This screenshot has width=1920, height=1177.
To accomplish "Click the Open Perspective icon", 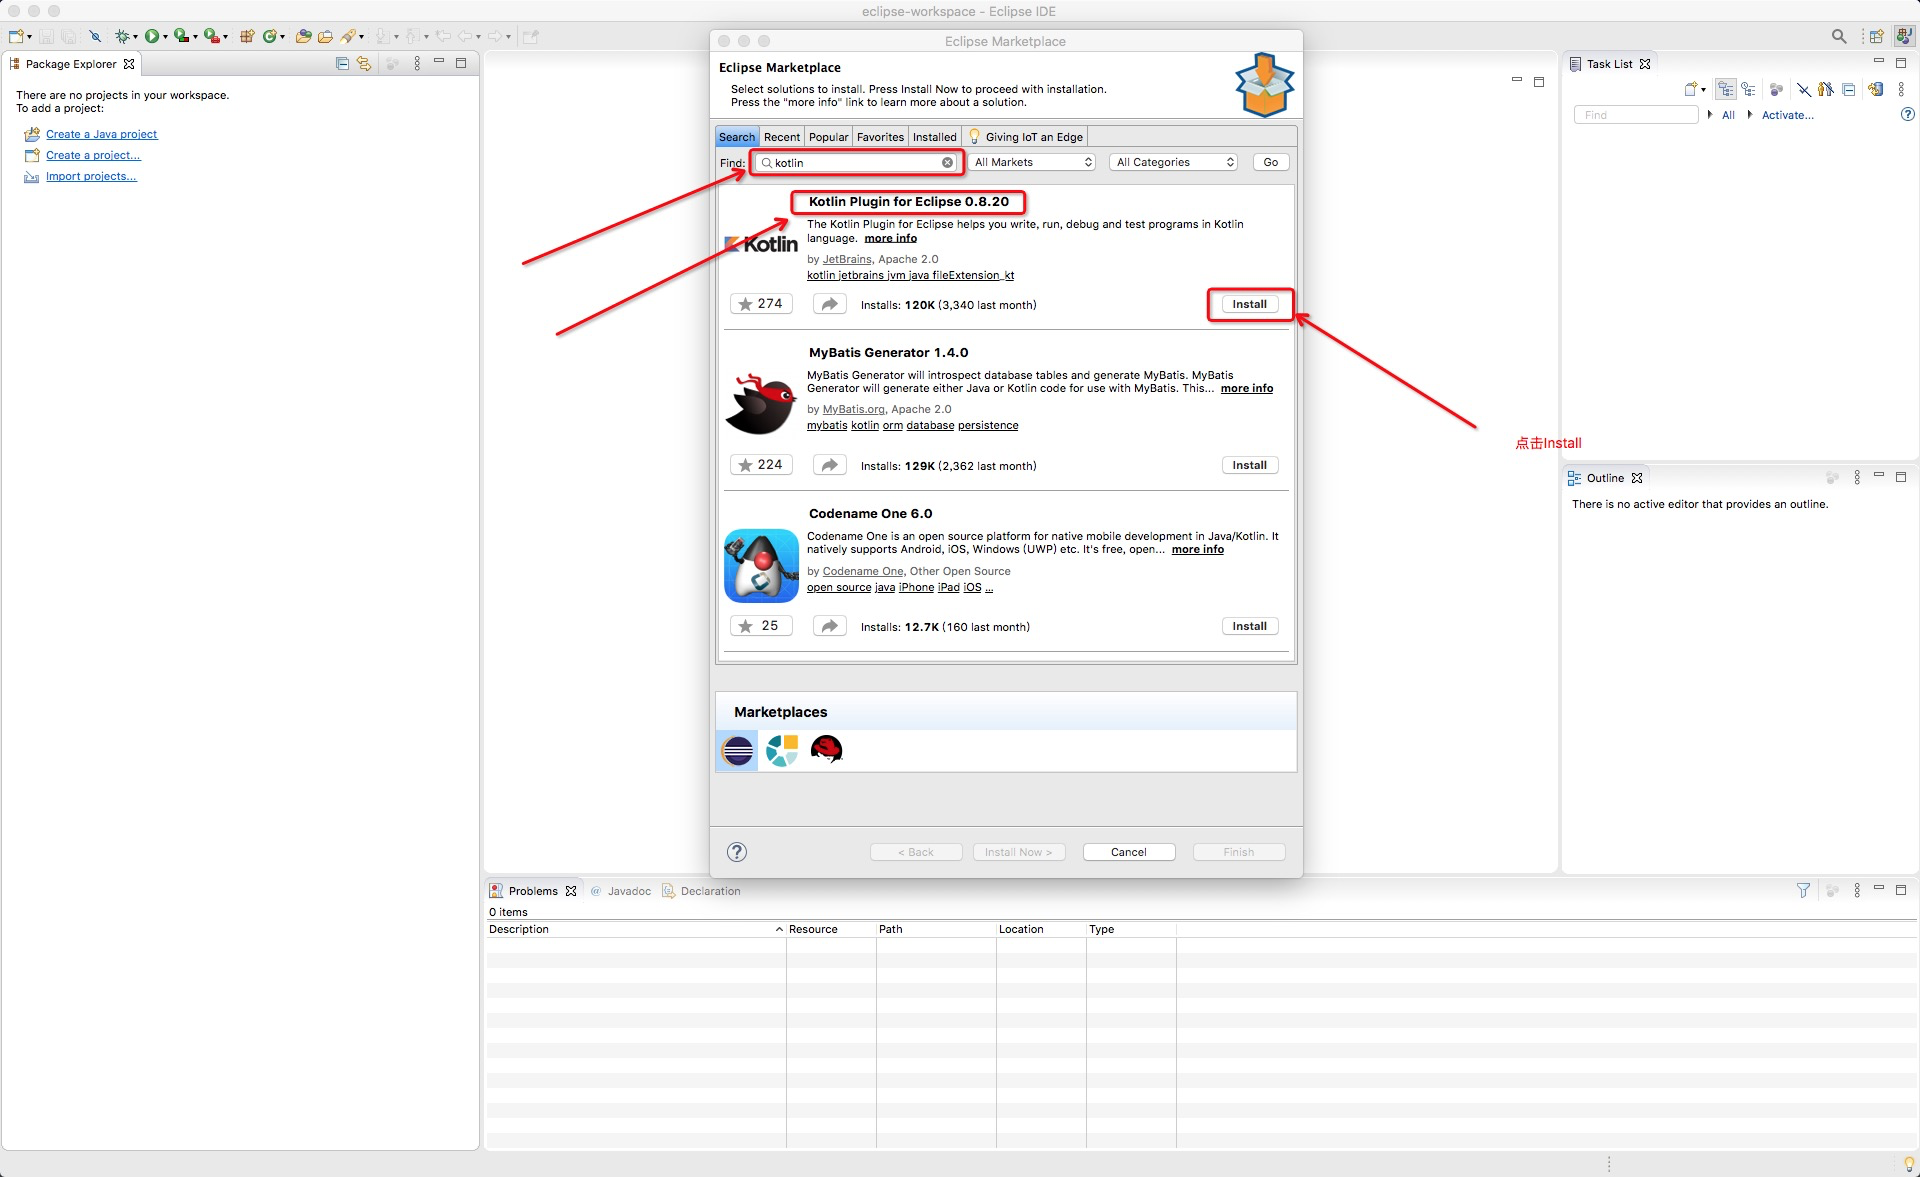I will 1877,36.
